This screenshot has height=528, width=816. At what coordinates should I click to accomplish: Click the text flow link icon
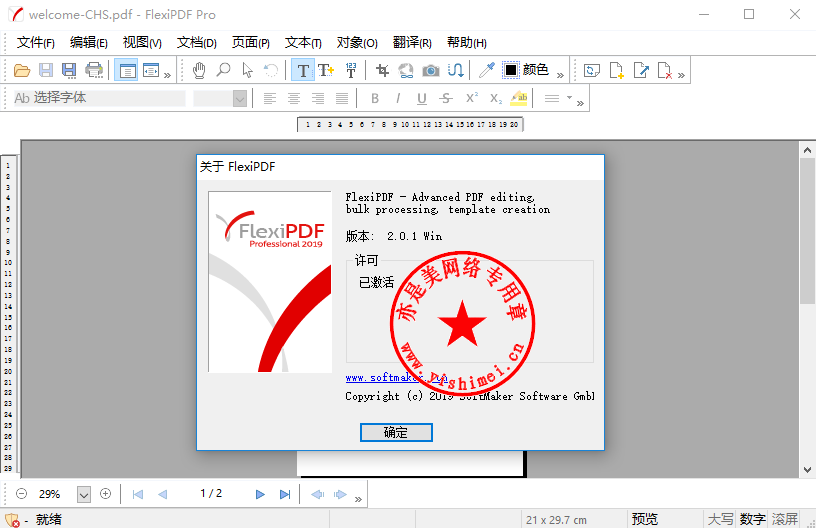455,70
